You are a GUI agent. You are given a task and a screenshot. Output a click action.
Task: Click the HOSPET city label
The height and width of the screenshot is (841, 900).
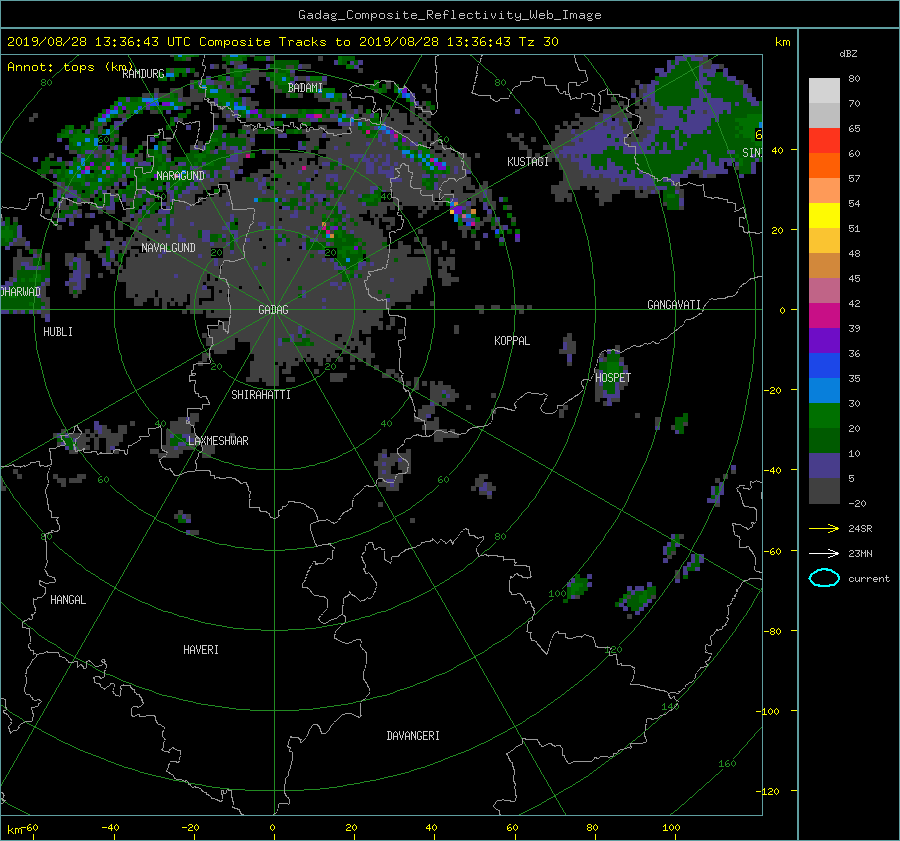pyautogui.click(x=613, y=378)
